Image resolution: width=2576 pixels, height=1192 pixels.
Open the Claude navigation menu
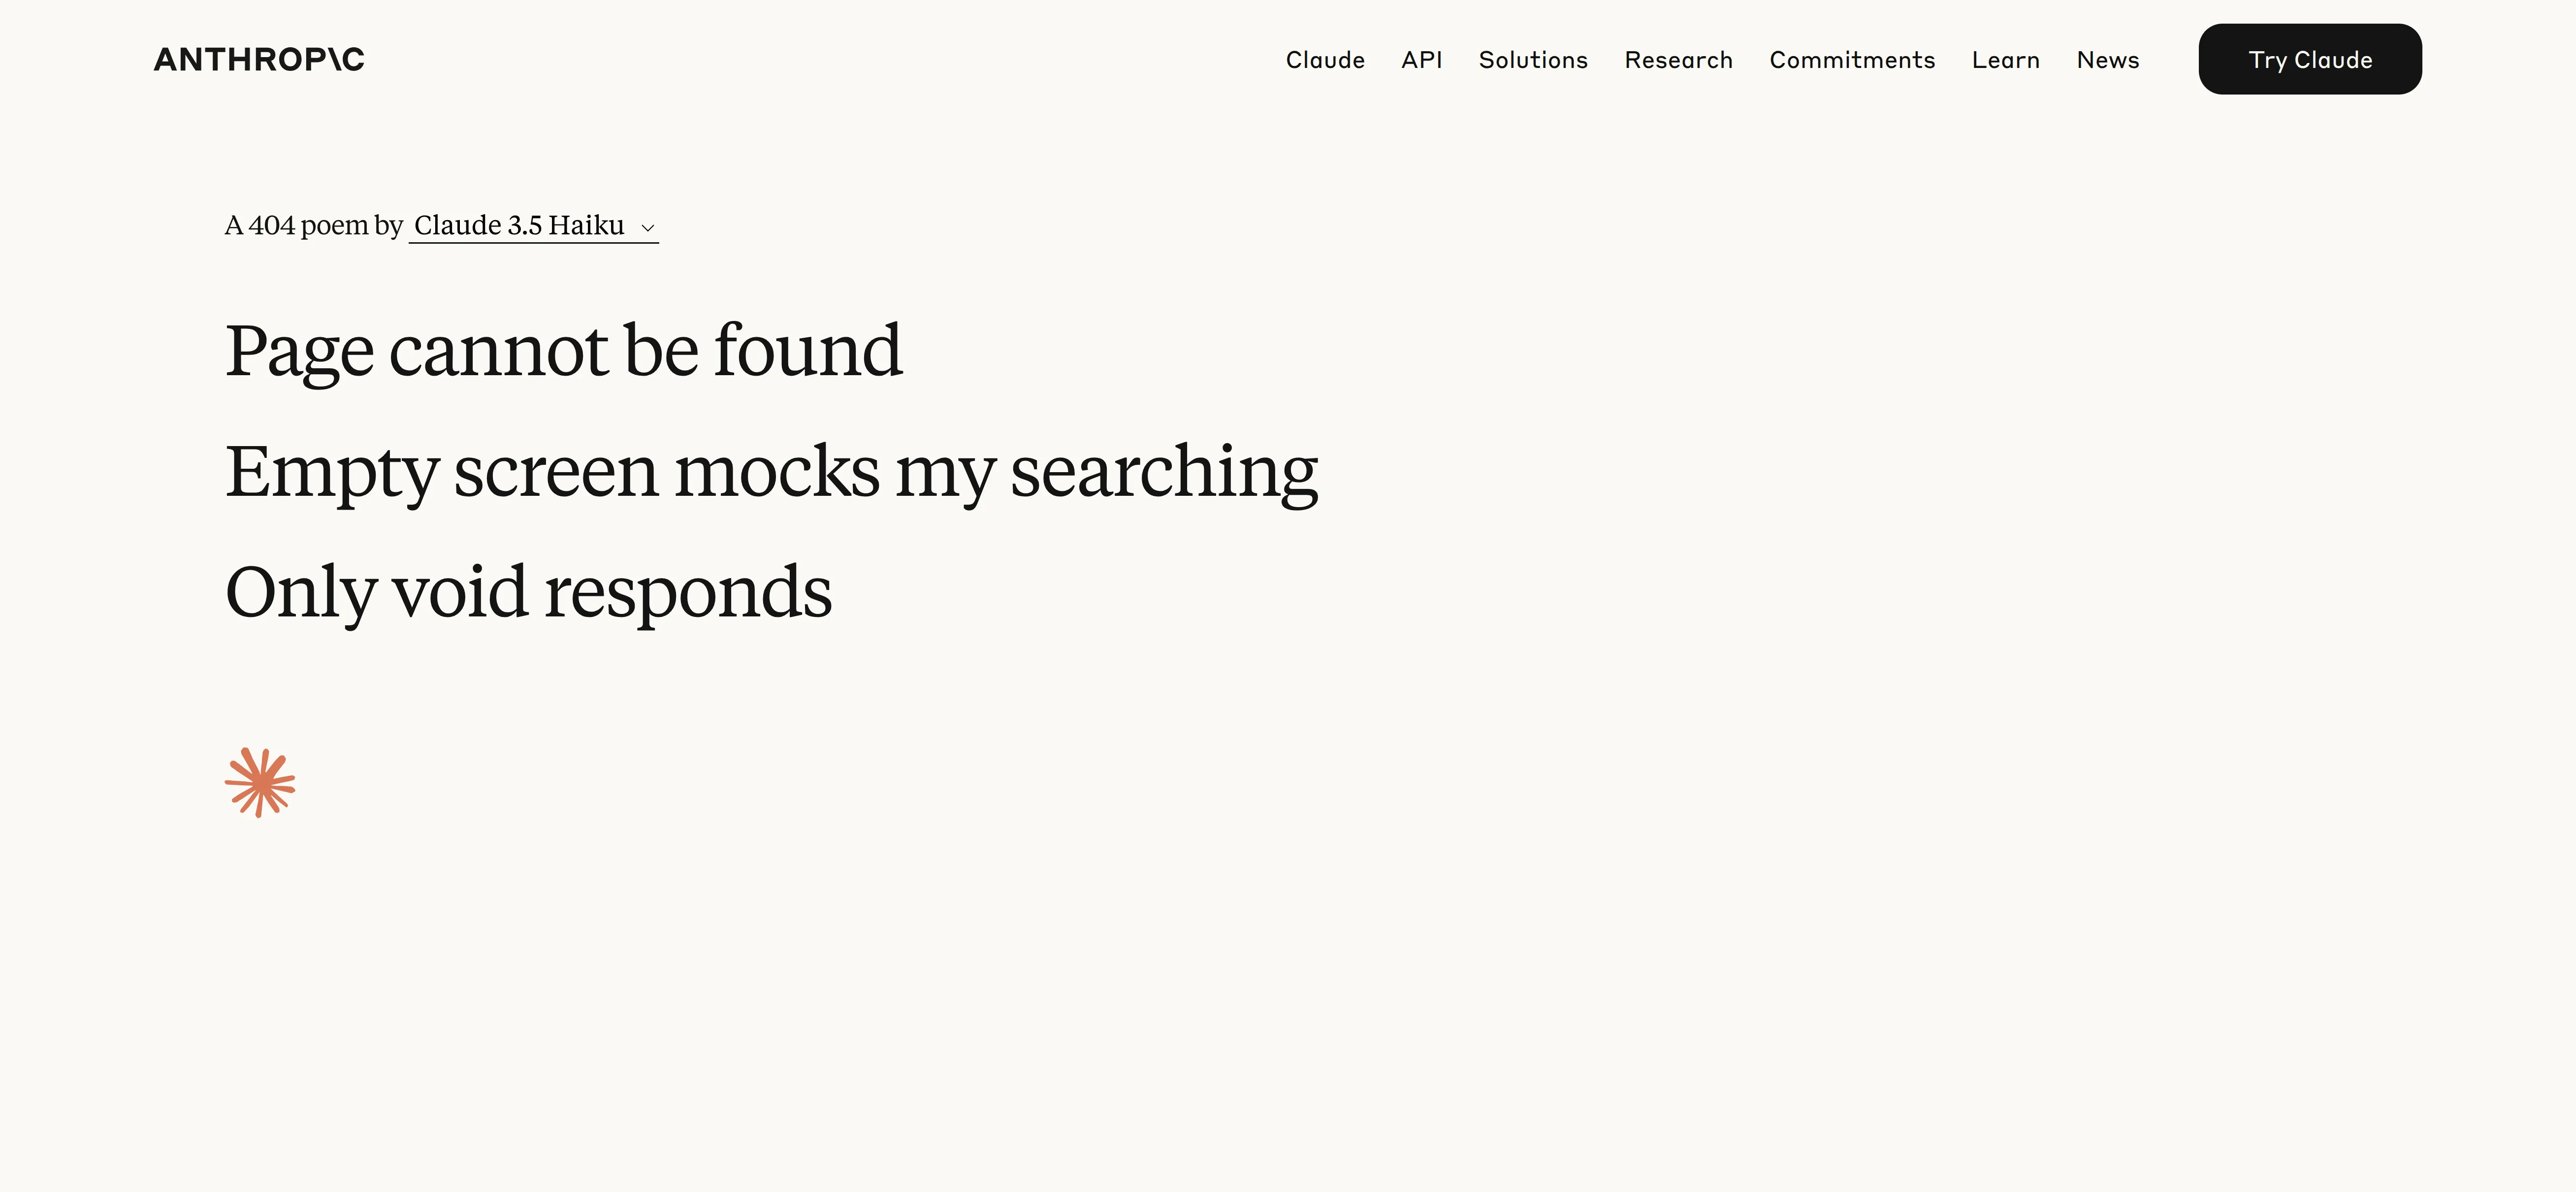(1325, 60)
